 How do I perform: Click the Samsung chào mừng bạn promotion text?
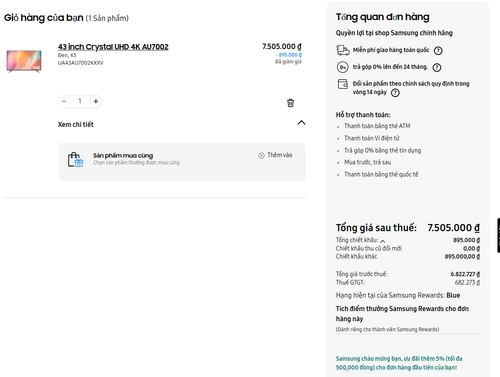point(399,363)
